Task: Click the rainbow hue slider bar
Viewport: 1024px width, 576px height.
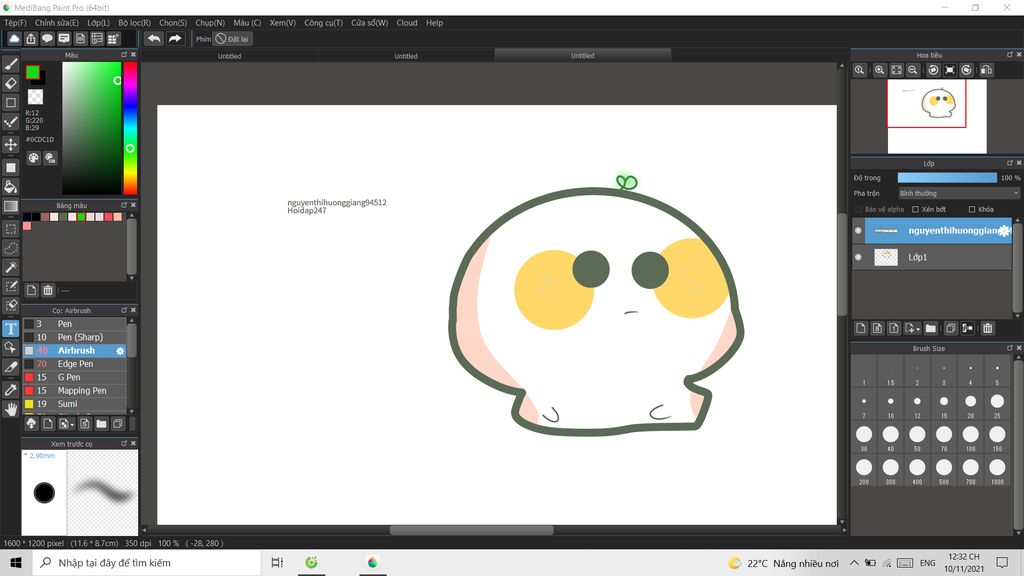Action: 131,128
